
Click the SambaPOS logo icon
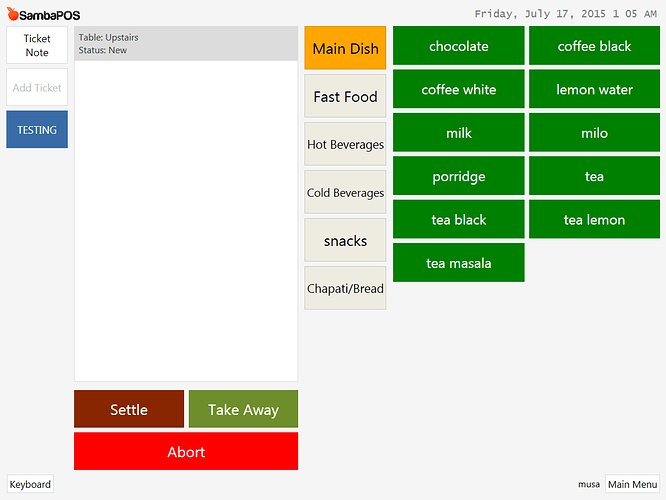pyautogui.click(x=13, y=15)
